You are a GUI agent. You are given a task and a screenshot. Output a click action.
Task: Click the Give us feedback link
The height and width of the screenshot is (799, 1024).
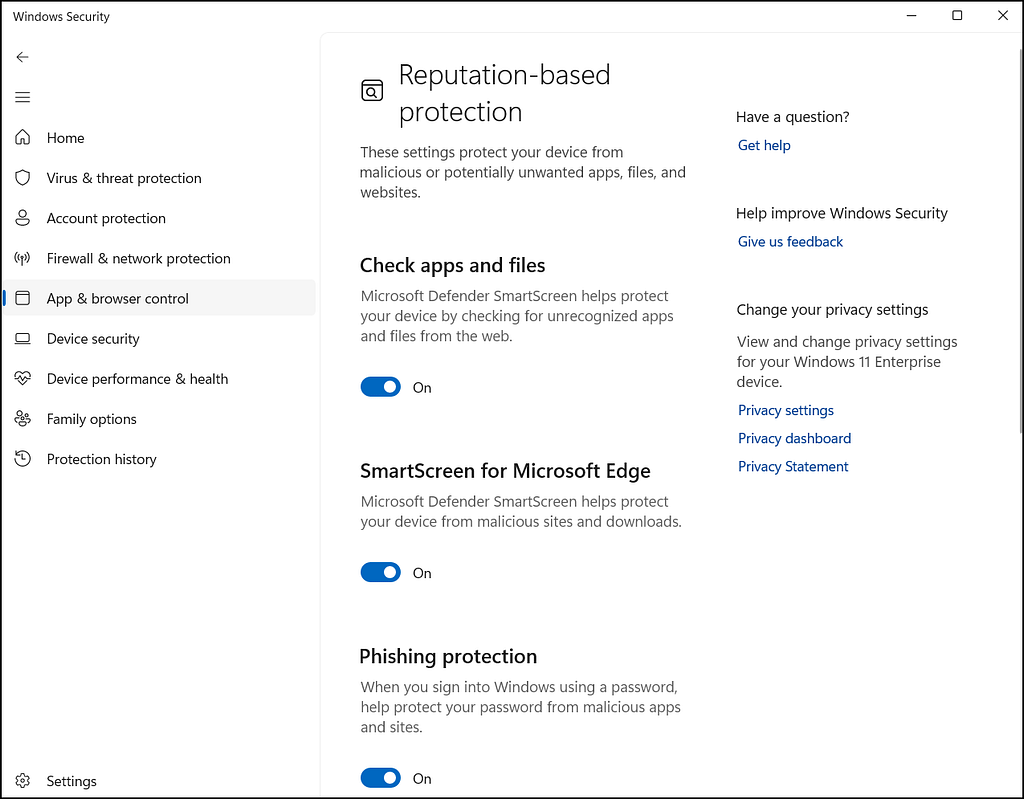pyautogui.click(x=790, y=241)
